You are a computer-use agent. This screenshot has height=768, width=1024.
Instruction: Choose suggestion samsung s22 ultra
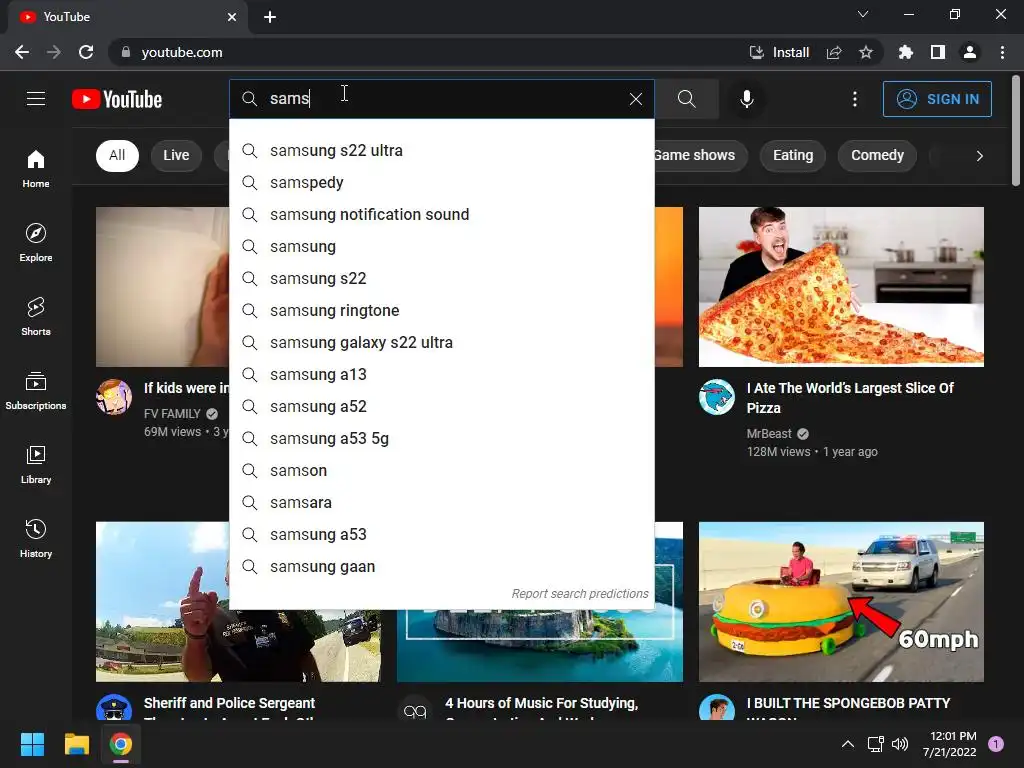pos(441,150)
